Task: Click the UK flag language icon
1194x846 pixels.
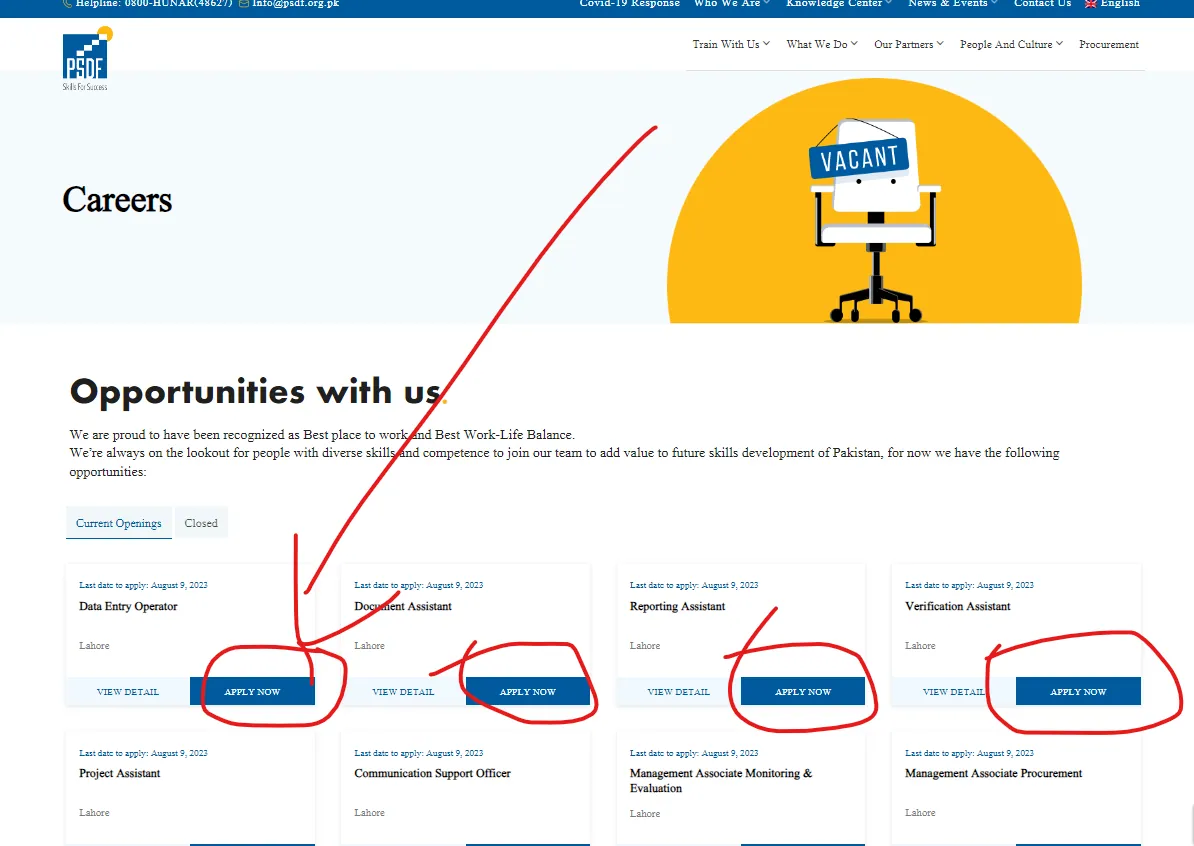Action: [x=1090, y=3]
